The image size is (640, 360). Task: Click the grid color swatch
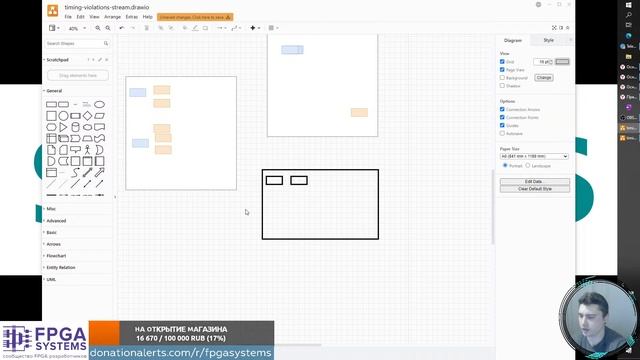(x=562, y=62)
